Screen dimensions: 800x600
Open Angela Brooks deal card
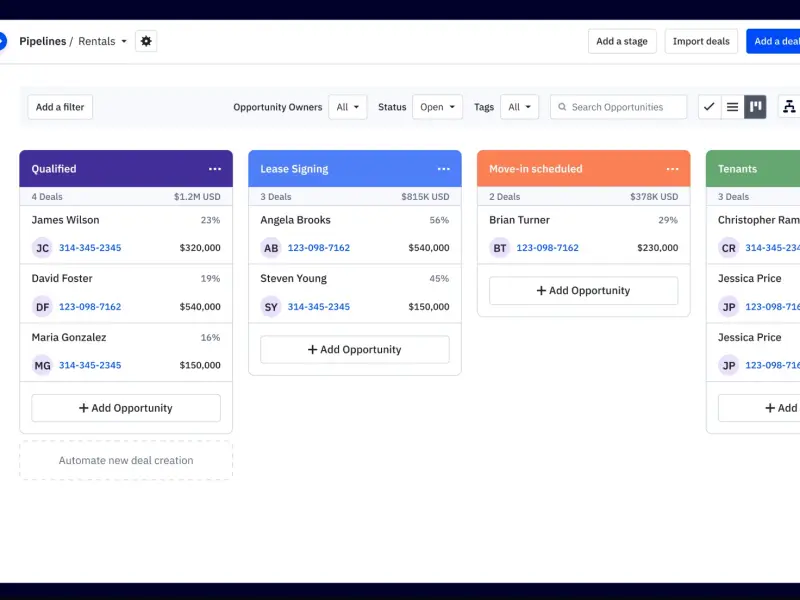(x=355, y=235)
